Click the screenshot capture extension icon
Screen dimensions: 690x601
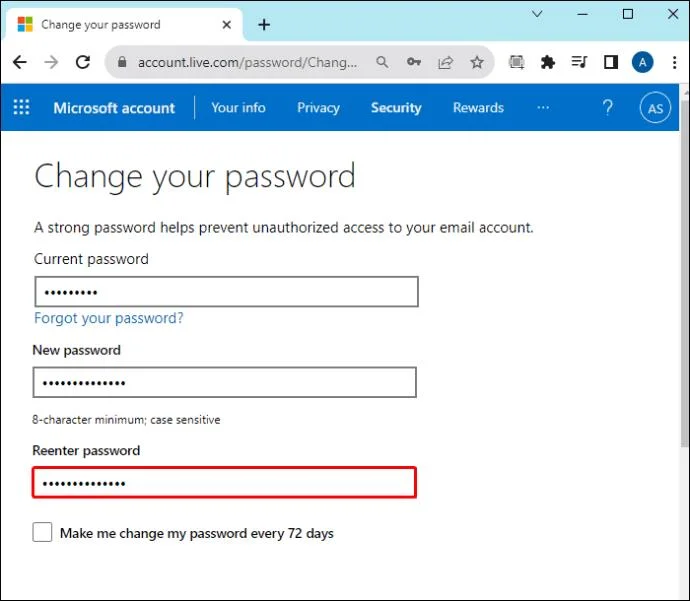(x=516, y=62)
